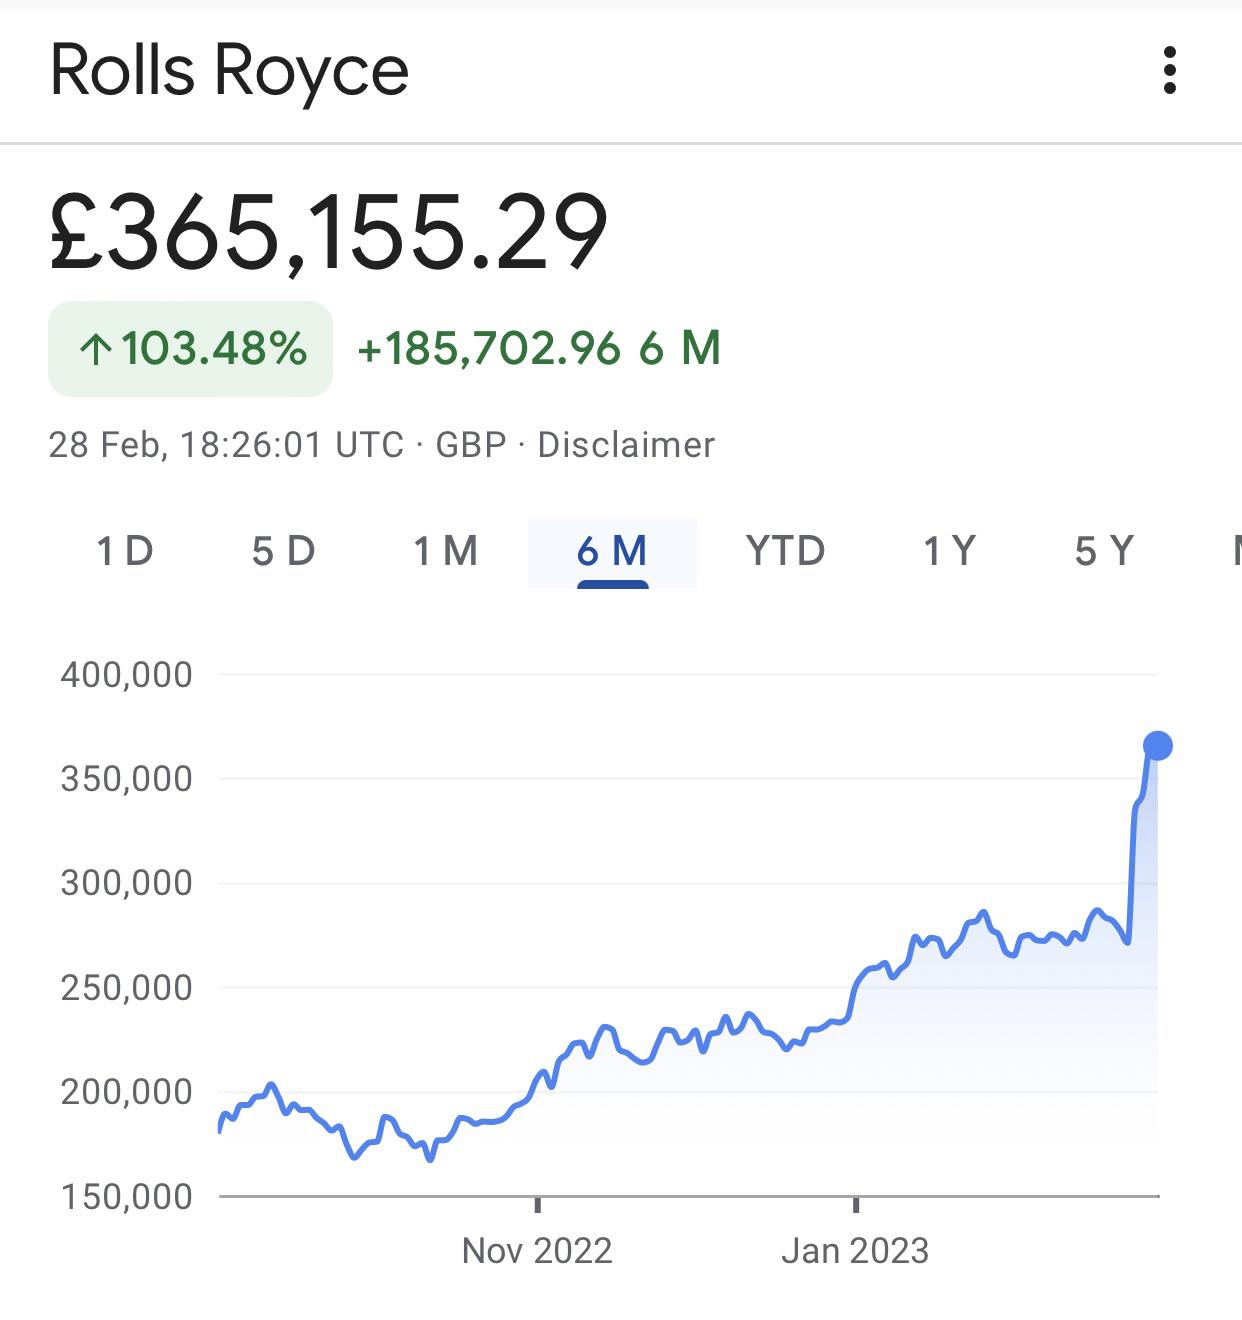Click the partially hidden tab after 5 Y
The image size is (1242, 1320).
[1236, 551]
